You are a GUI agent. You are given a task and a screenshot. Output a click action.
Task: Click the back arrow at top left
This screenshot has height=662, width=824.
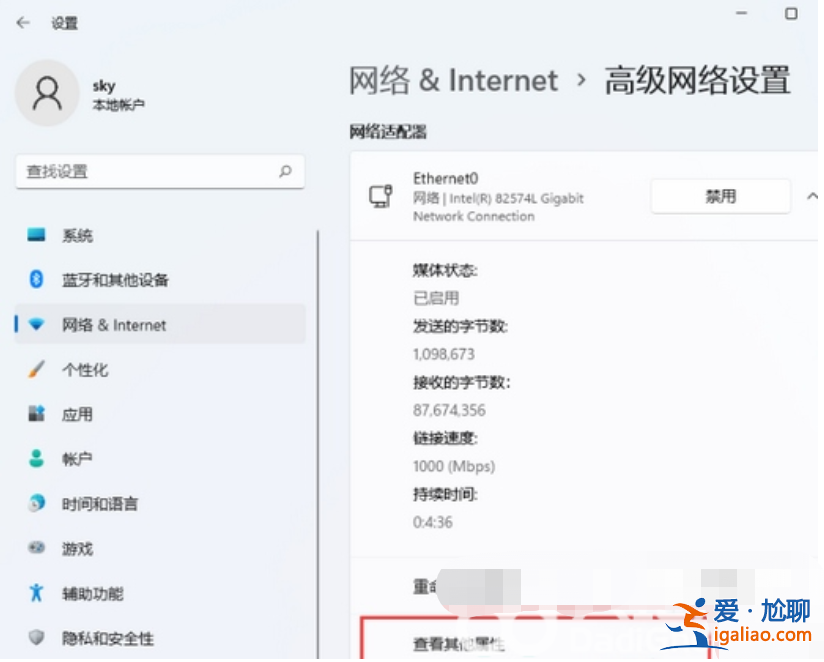22,22
